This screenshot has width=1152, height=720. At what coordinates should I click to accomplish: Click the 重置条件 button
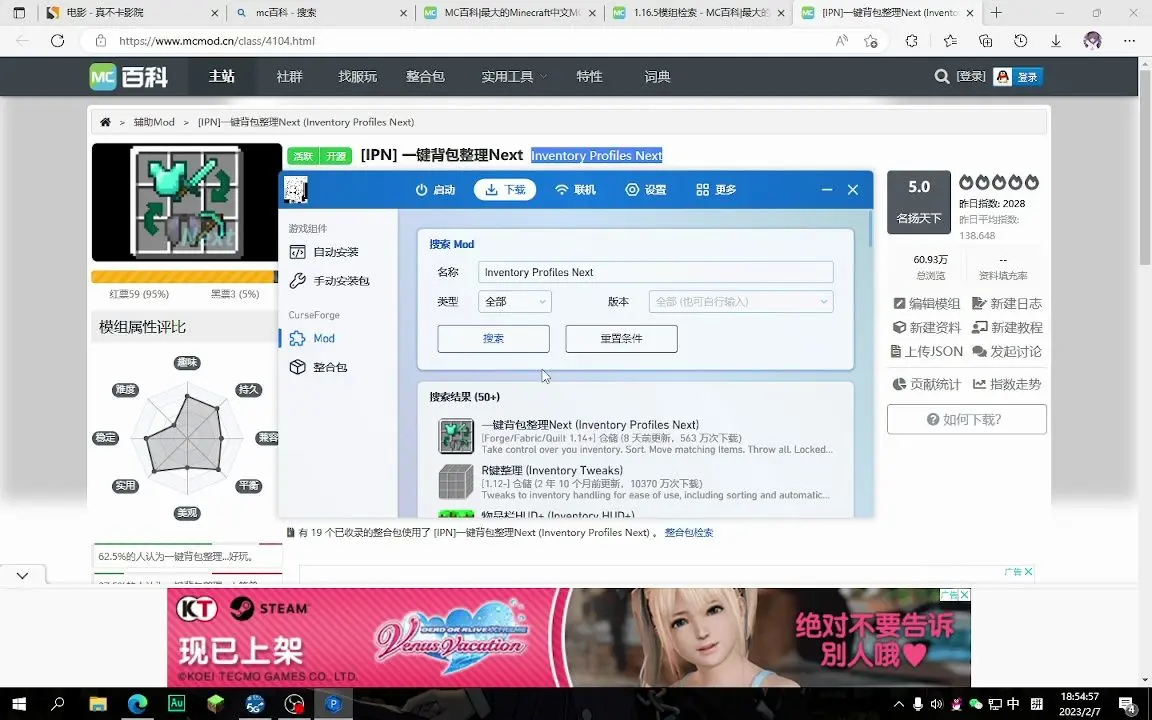(622, 339)
